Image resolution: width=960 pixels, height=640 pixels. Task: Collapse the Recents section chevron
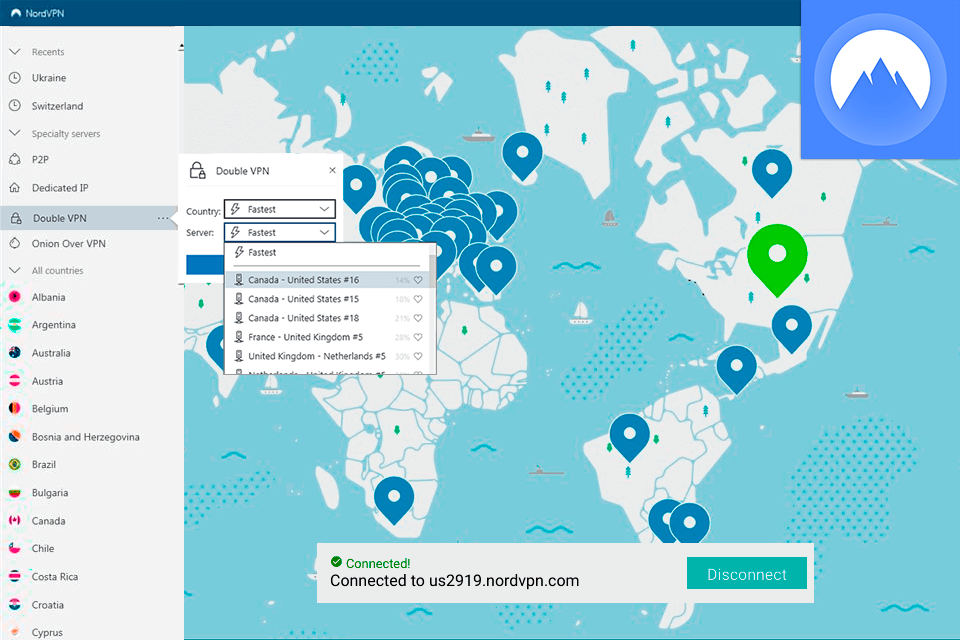(x=15, y=51)
